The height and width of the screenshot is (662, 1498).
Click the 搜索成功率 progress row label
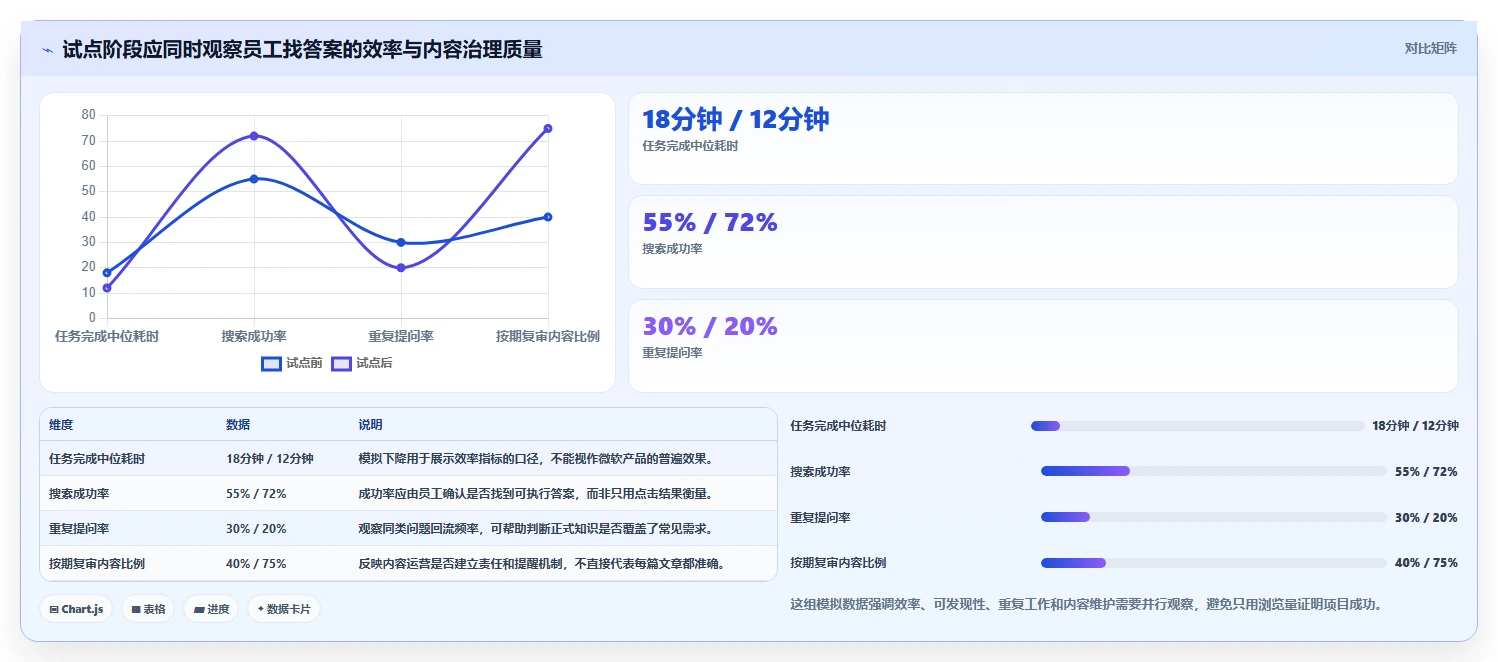pyautogui.click(x=820, y=472)
